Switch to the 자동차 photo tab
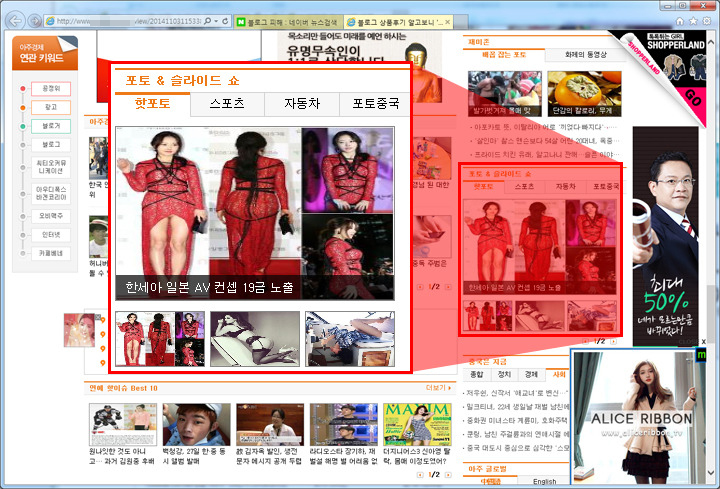The image size is (720, 489). coord(302,103)
